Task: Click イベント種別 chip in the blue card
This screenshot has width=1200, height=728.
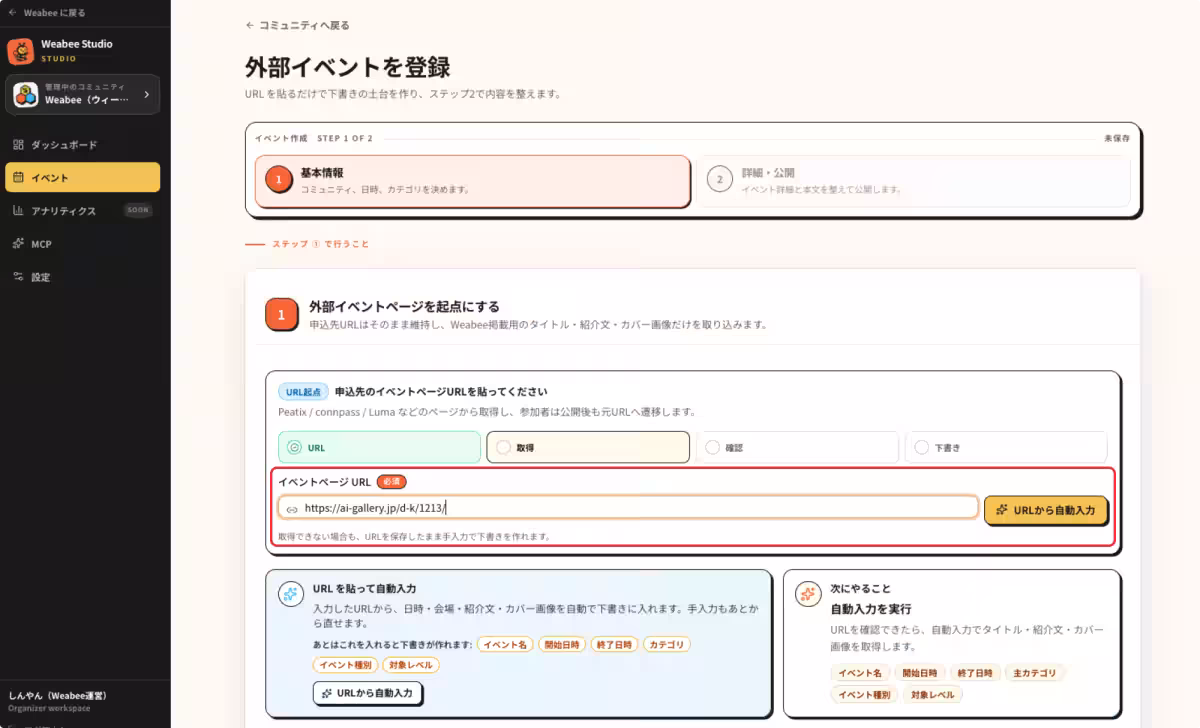Action: 345,665
